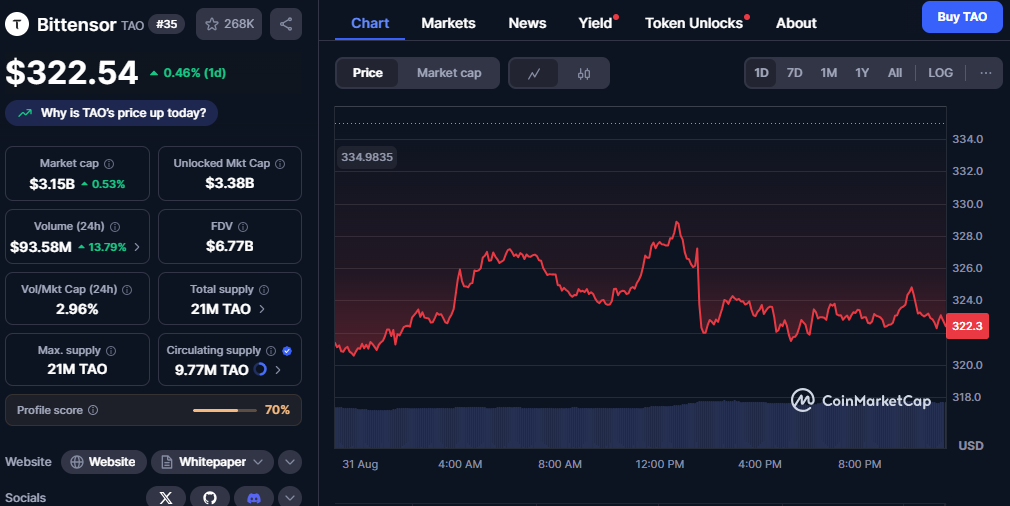Viewport: 1010px width, 506px height.
Task: Click Total supply info icon
Action: tap(263, 290)
